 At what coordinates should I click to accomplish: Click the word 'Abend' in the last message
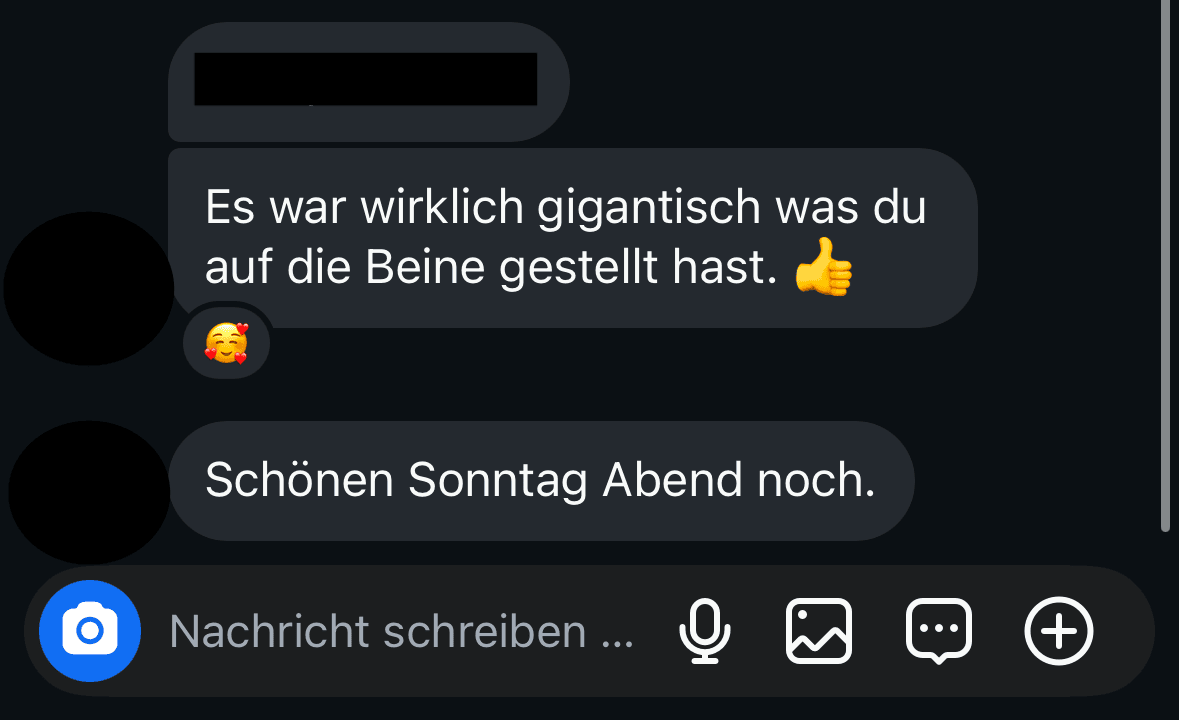point(673,479)
